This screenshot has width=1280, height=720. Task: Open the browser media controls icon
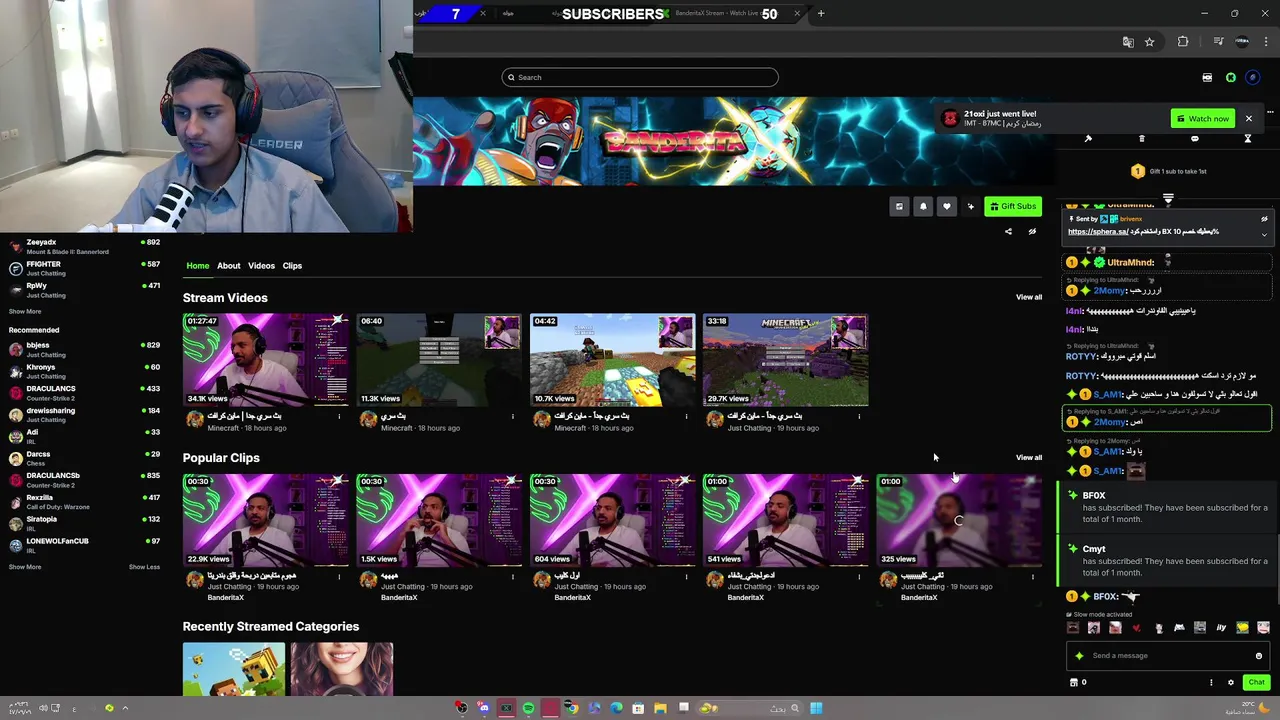click(x=1218, y=42)
